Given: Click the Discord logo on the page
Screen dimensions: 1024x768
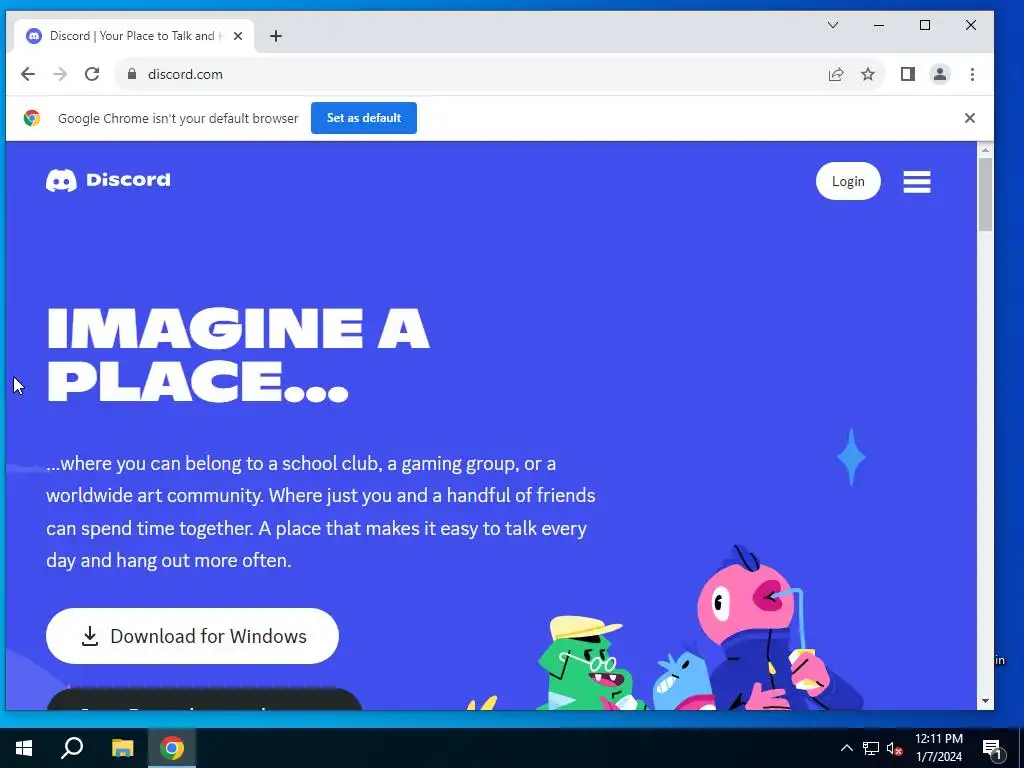Looking at the screenshot, I should 108,180.
